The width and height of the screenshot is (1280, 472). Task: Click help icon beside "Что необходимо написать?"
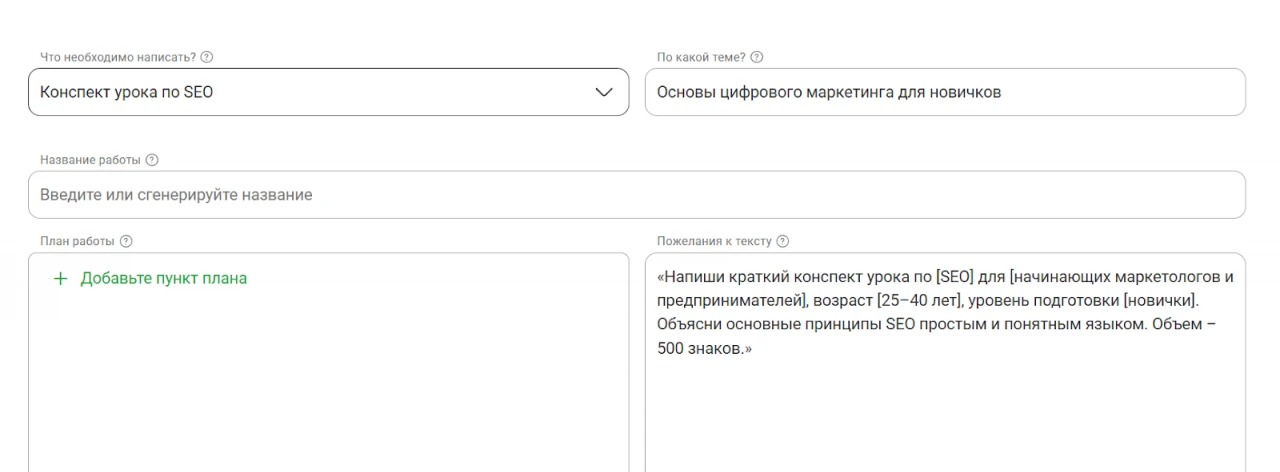coord(205,57)
